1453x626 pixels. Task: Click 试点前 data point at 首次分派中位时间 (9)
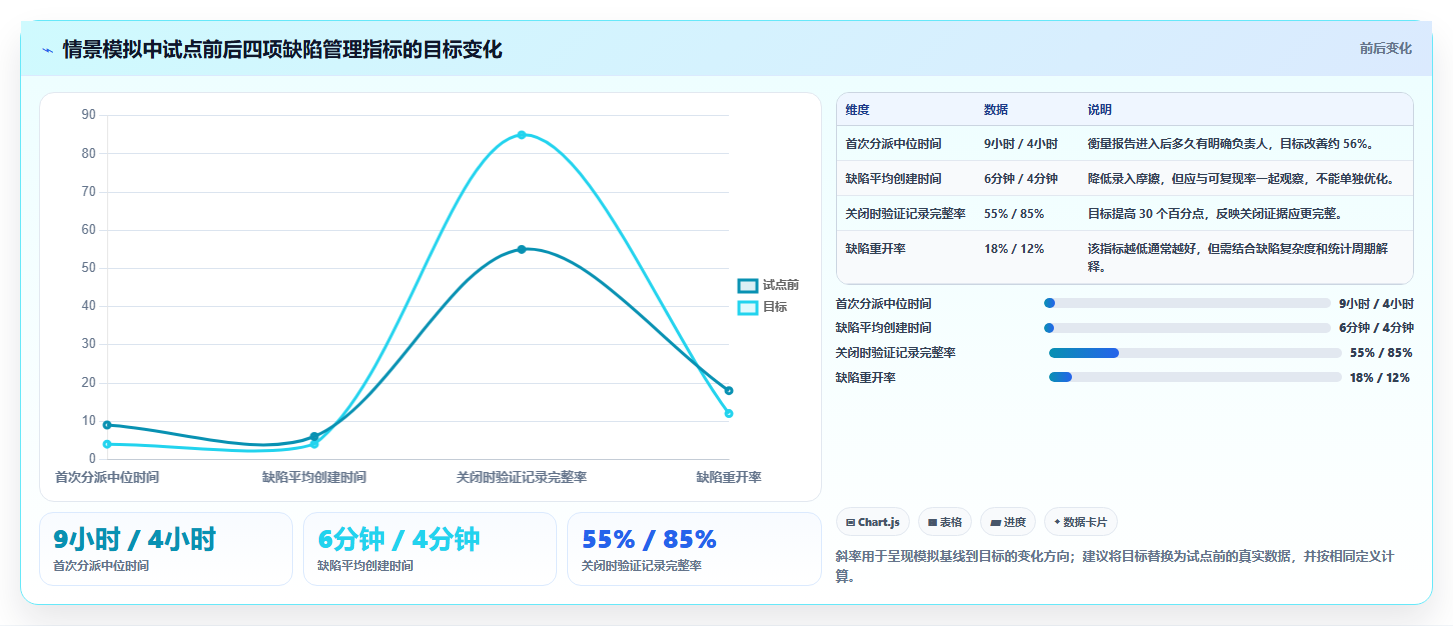pyautogui.click(x=107, y=425)
